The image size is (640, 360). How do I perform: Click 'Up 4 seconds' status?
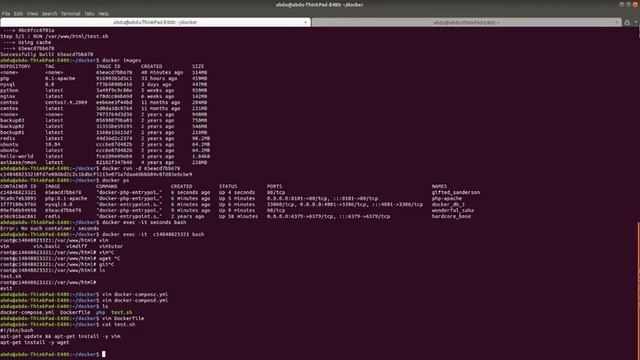pos(237,192)
